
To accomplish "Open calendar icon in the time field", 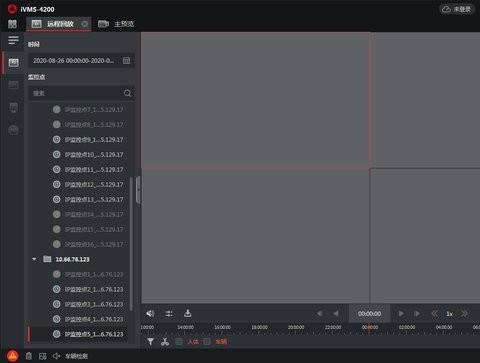I will [126, 61].
